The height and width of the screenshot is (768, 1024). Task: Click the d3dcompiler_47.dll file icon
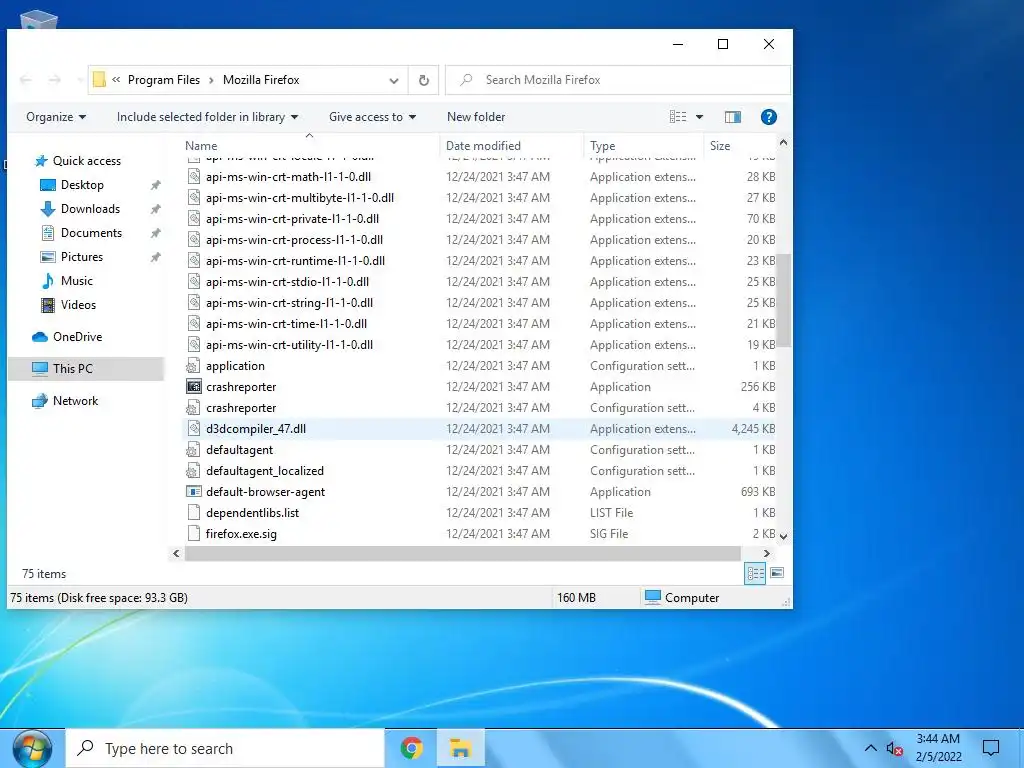(x=193, y=428)
